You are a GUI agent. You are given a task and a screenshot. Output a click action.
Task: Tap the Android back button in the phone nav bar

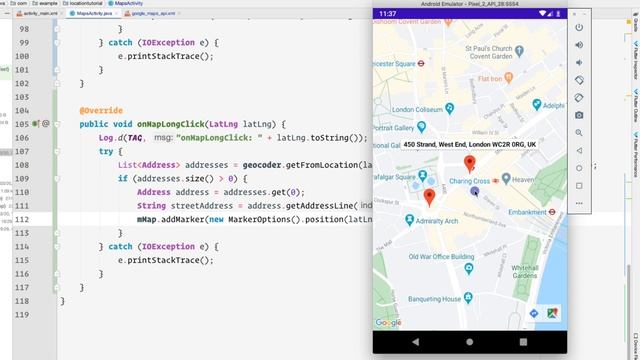[416, 342]
